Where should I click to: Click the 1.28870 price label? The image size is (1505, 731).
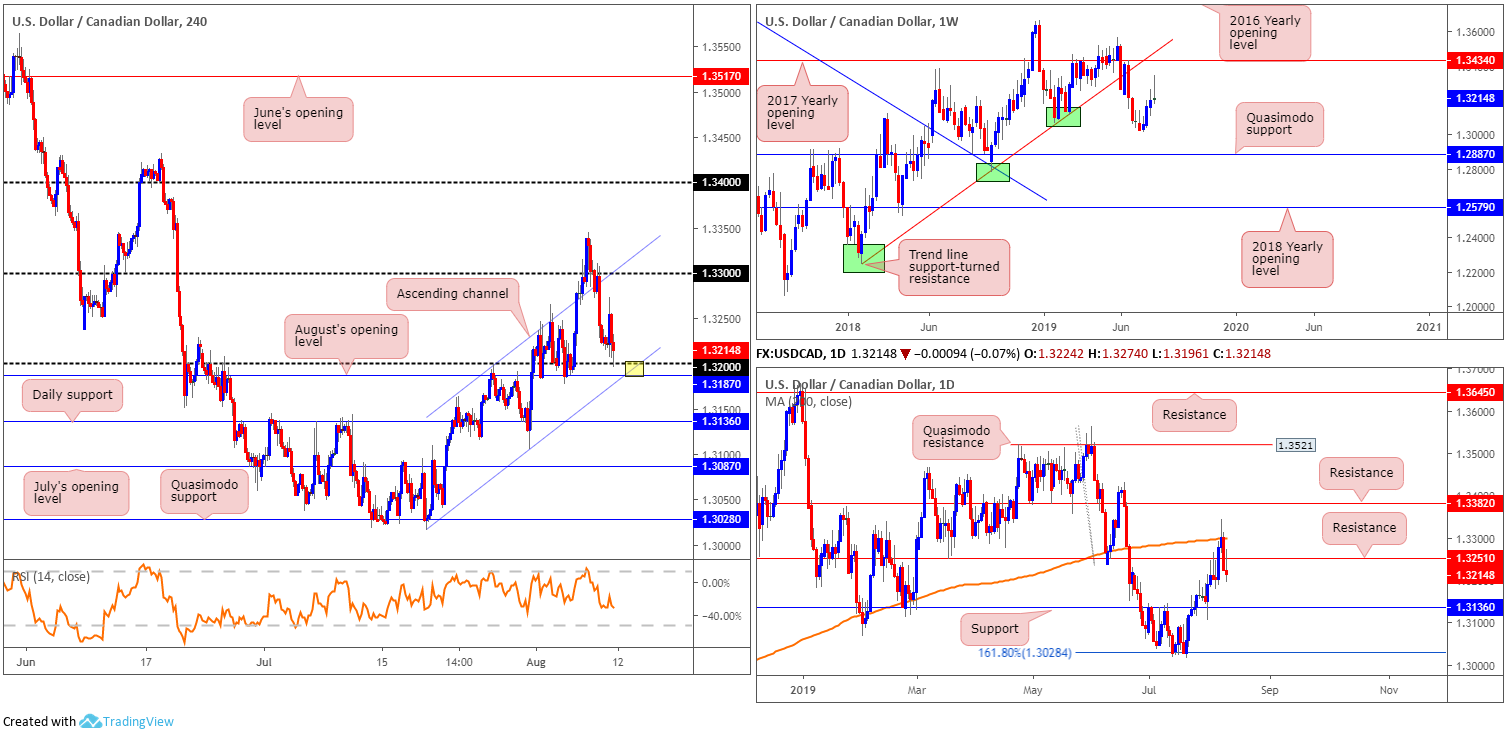pos(1475,154)
